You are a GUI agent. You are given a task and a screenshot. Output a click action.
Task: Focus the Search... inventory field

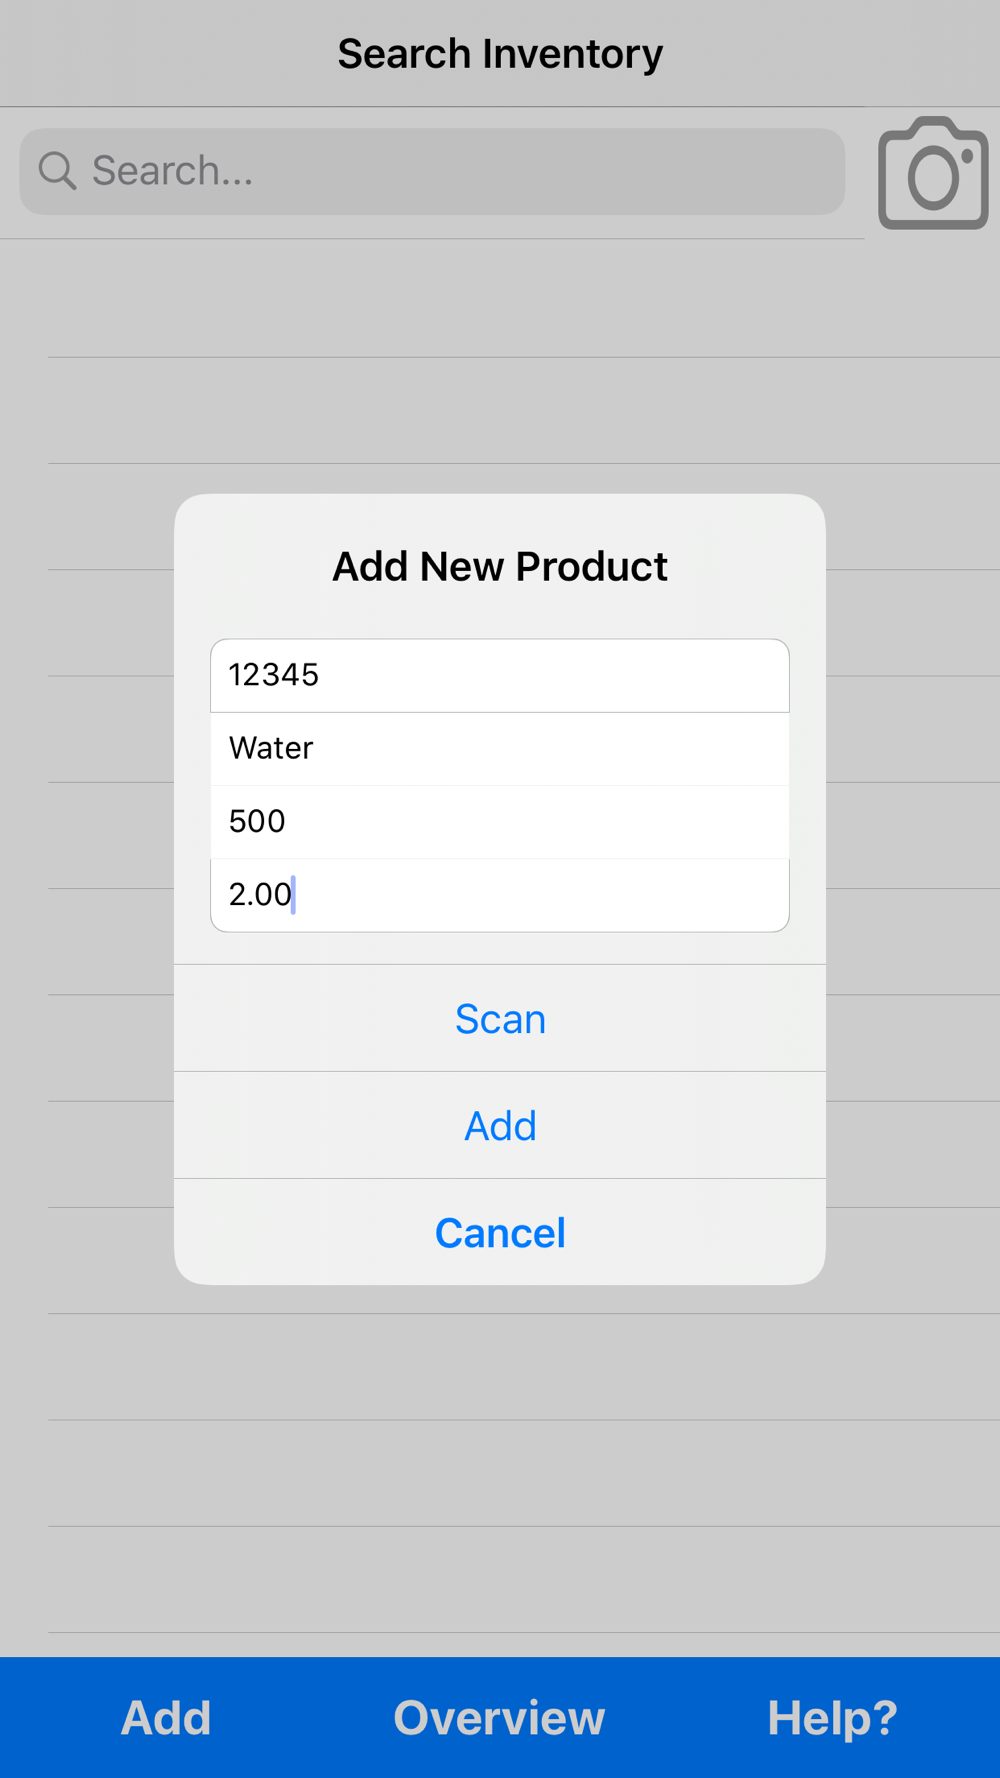432,171
